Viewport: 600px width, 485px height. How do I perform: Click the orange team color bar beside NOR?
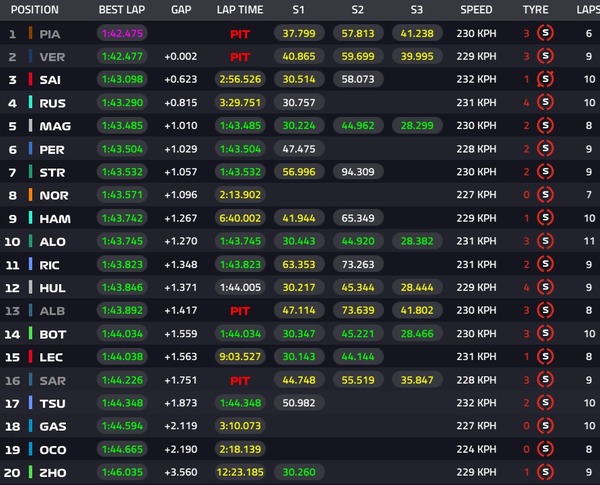pyautogui.click(x=30, y=195)
